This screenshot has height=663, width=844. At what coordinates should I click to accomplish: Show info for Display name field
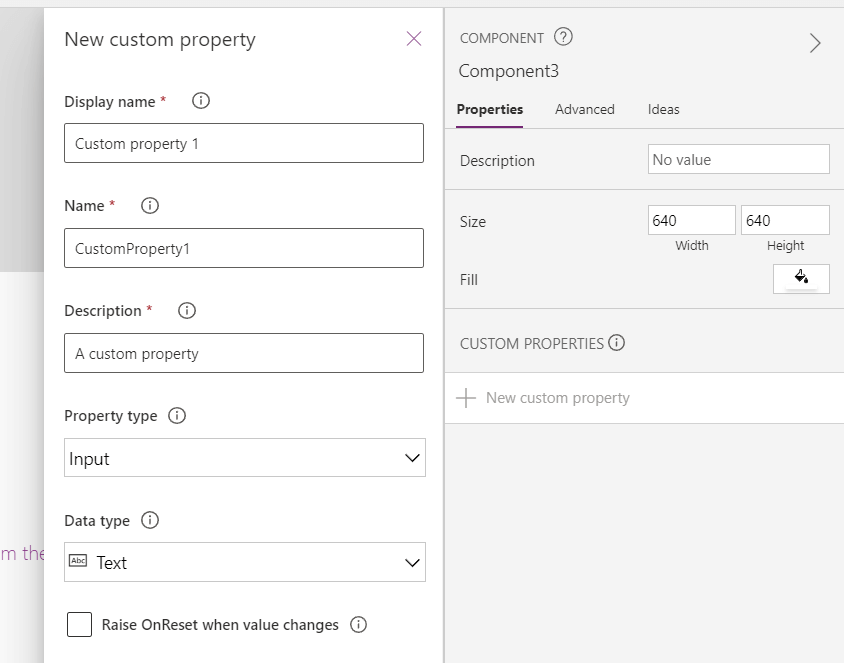pos(201,101)
